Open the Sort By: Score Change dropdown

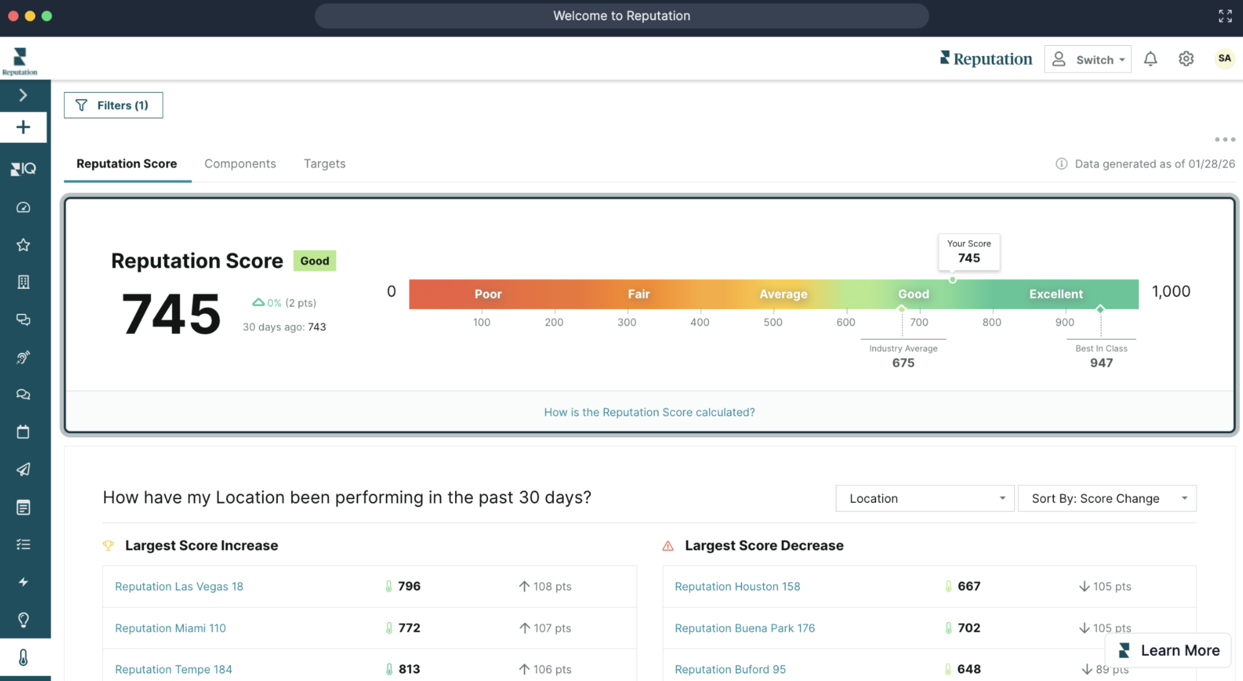1107,498
